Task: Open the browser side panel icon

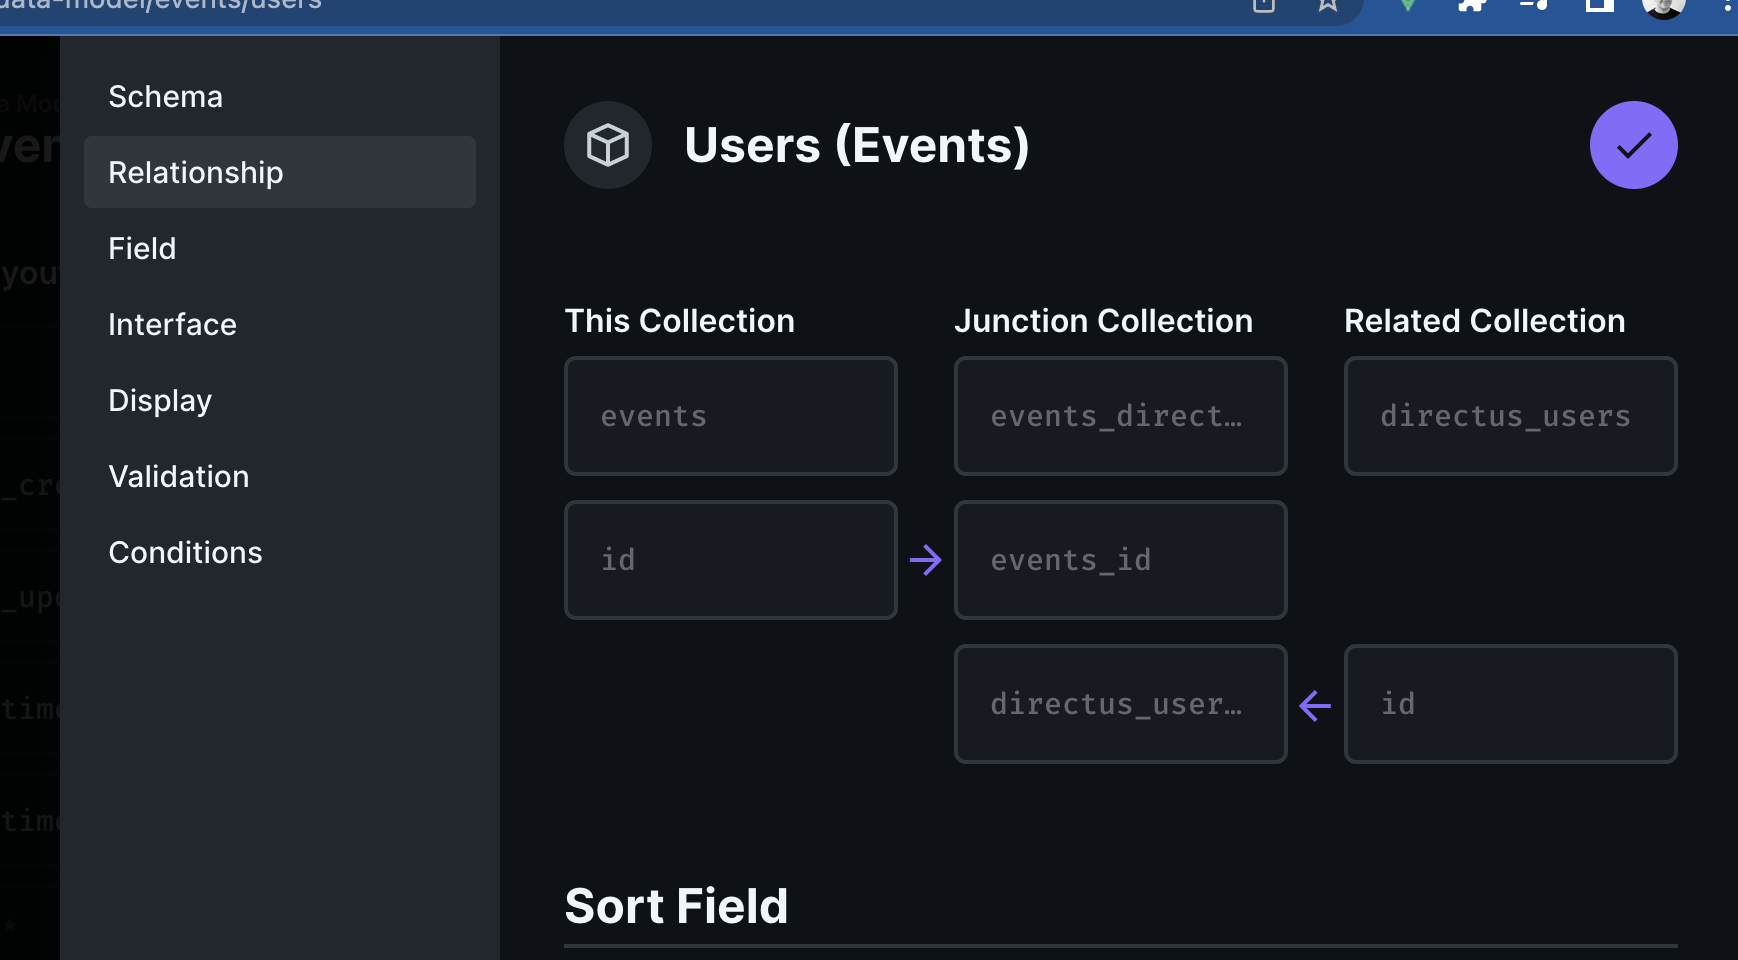Action: (x=1600, y=4)
